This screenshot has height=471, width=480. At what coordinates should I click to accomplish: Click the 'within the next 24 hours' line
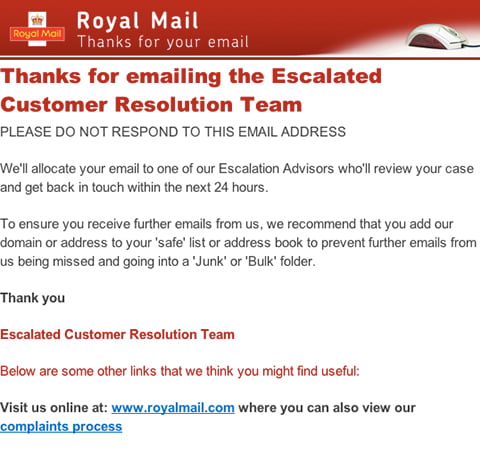[x=134, y=187]
